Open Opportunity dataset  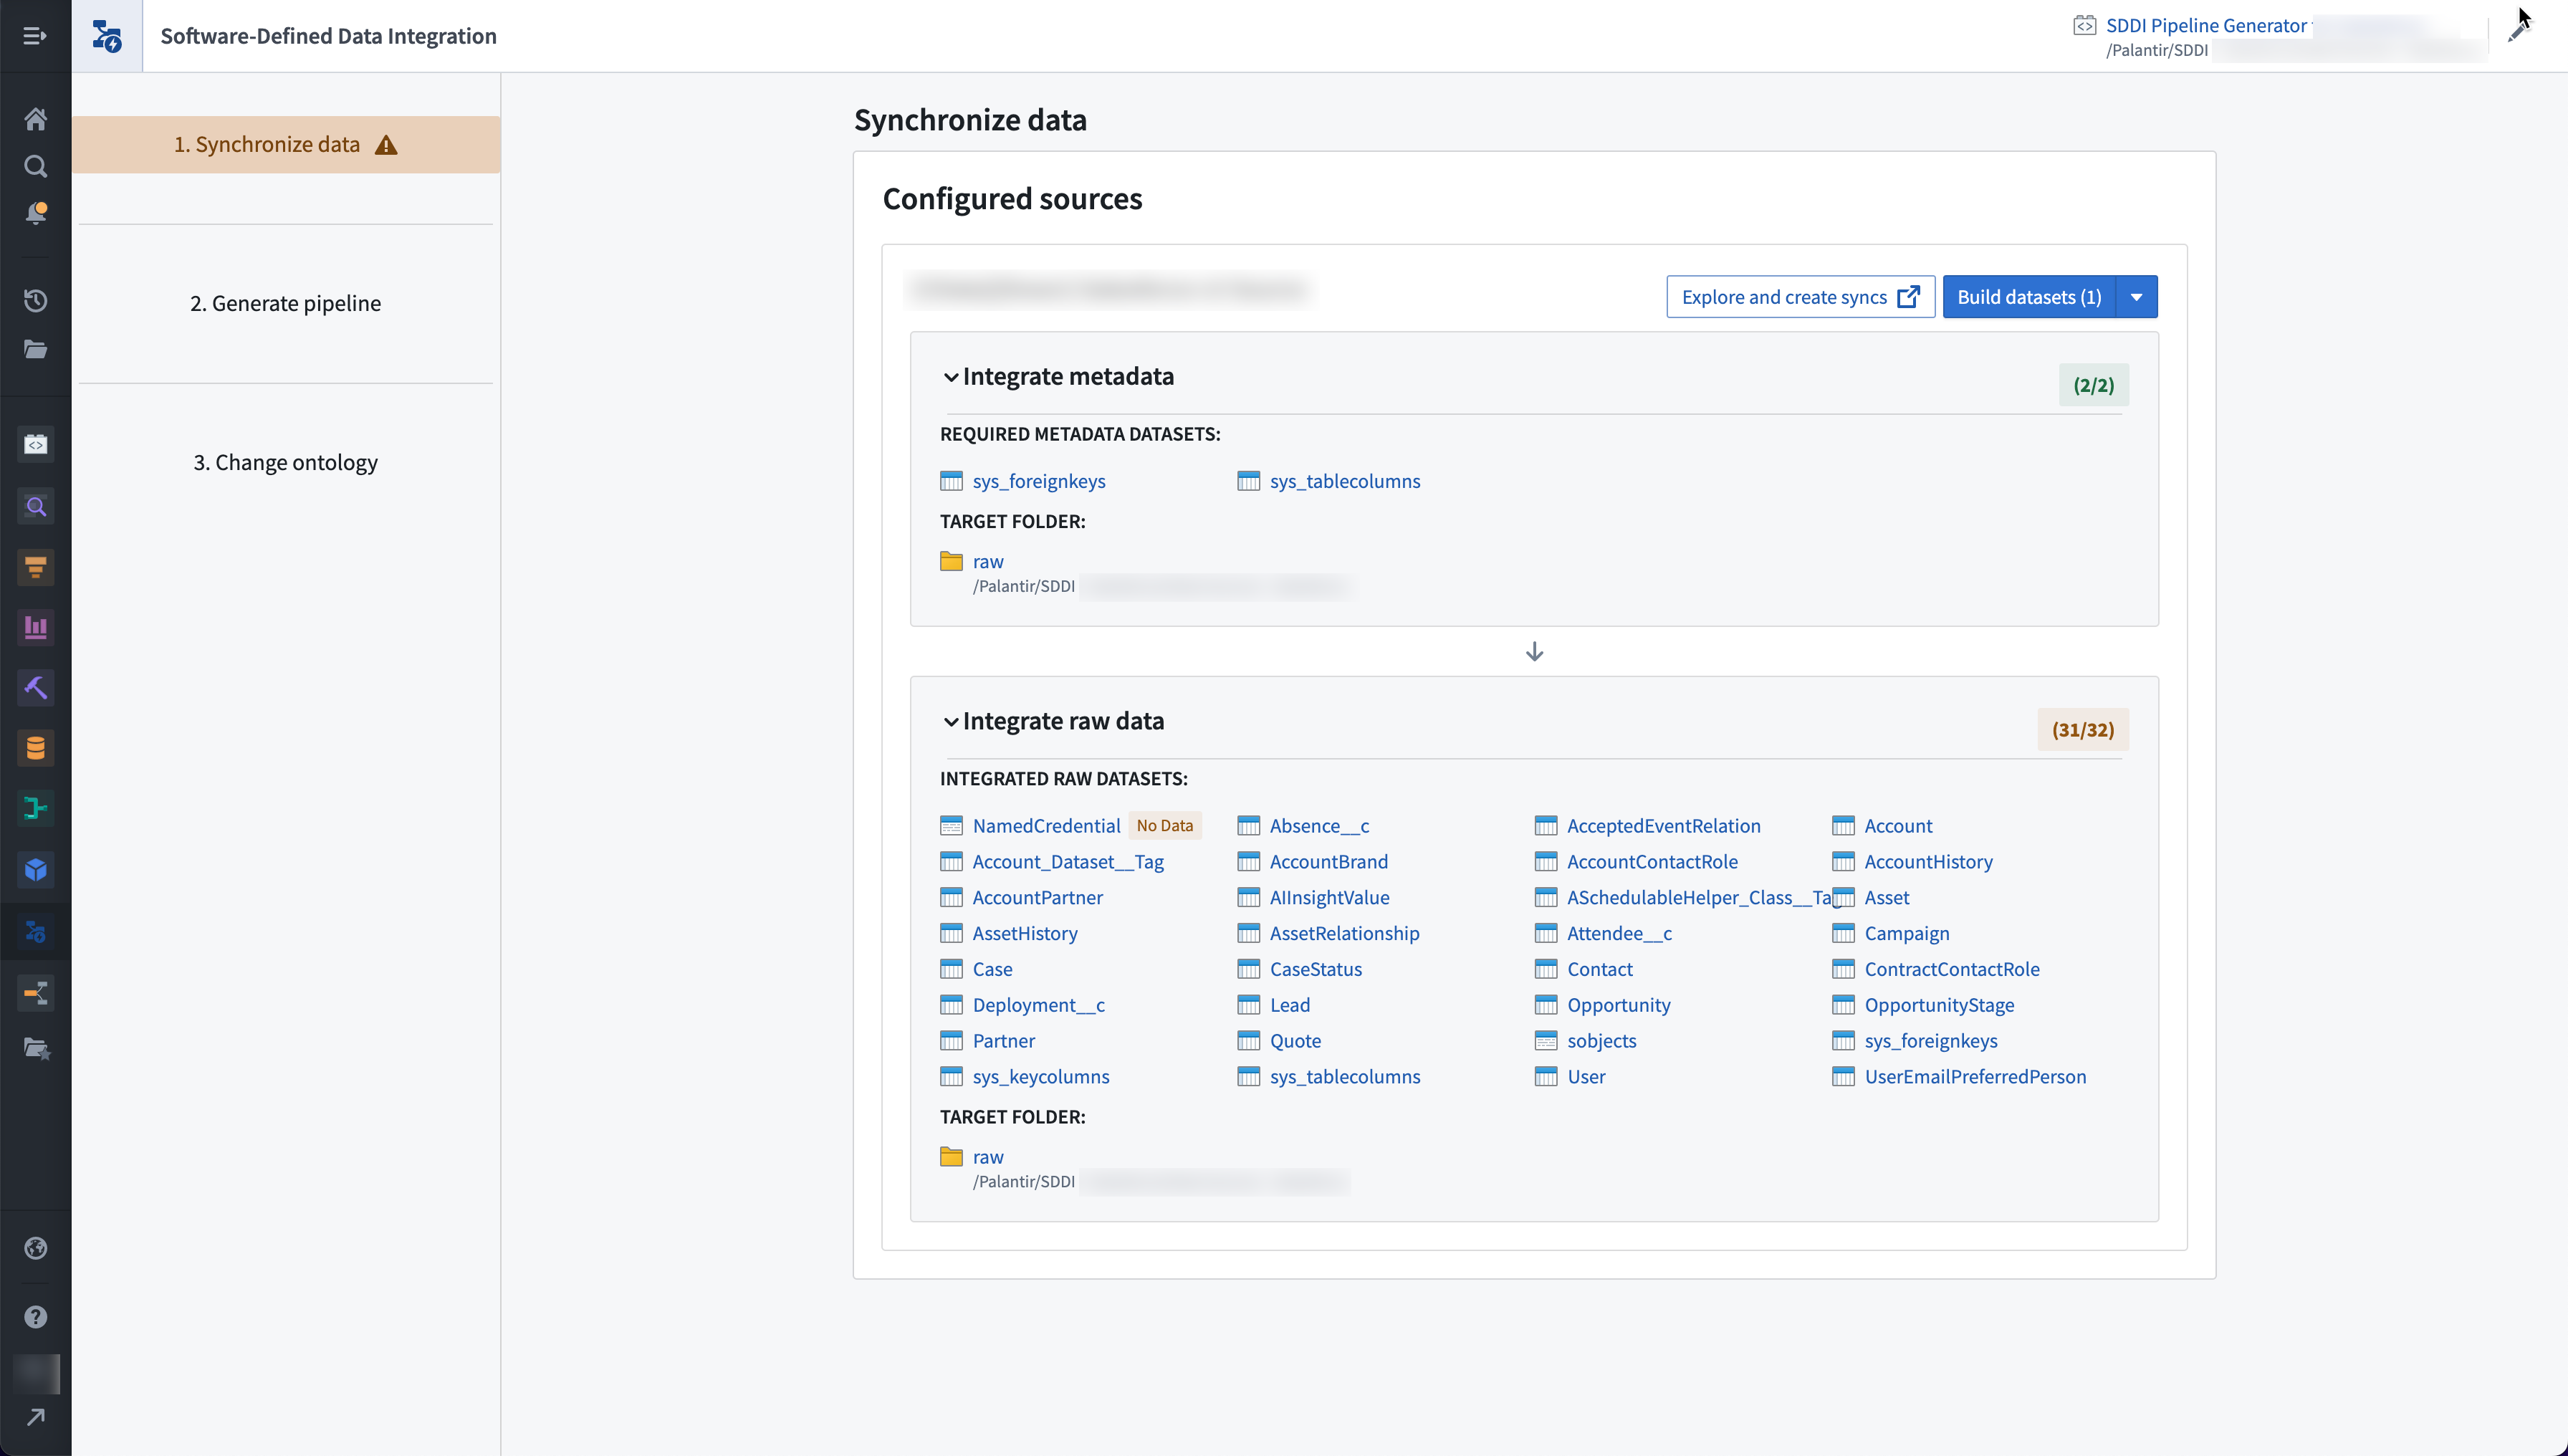[1618, 1005]
